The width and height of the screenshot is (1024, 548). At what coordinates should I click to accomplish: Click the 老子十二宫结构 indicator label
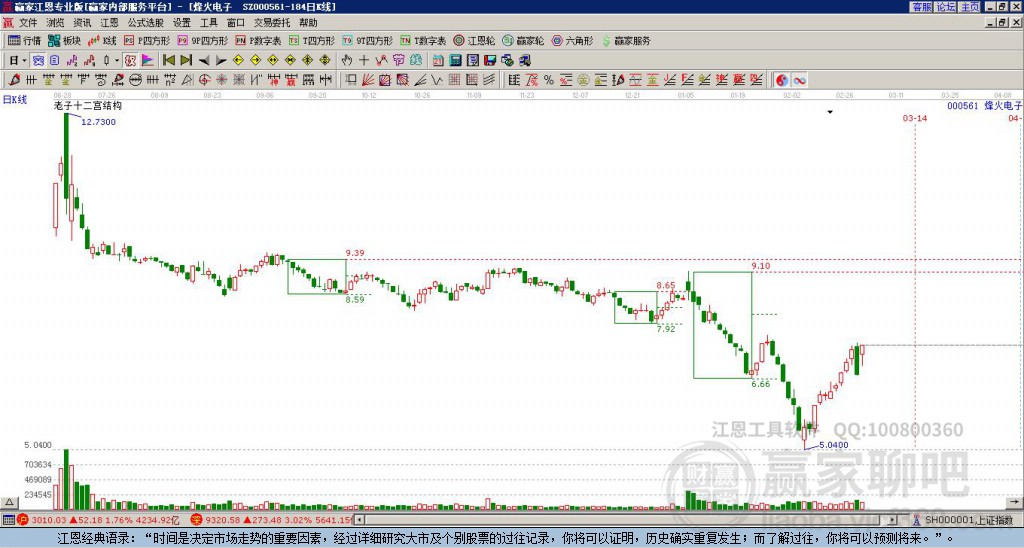pos(88,105)
